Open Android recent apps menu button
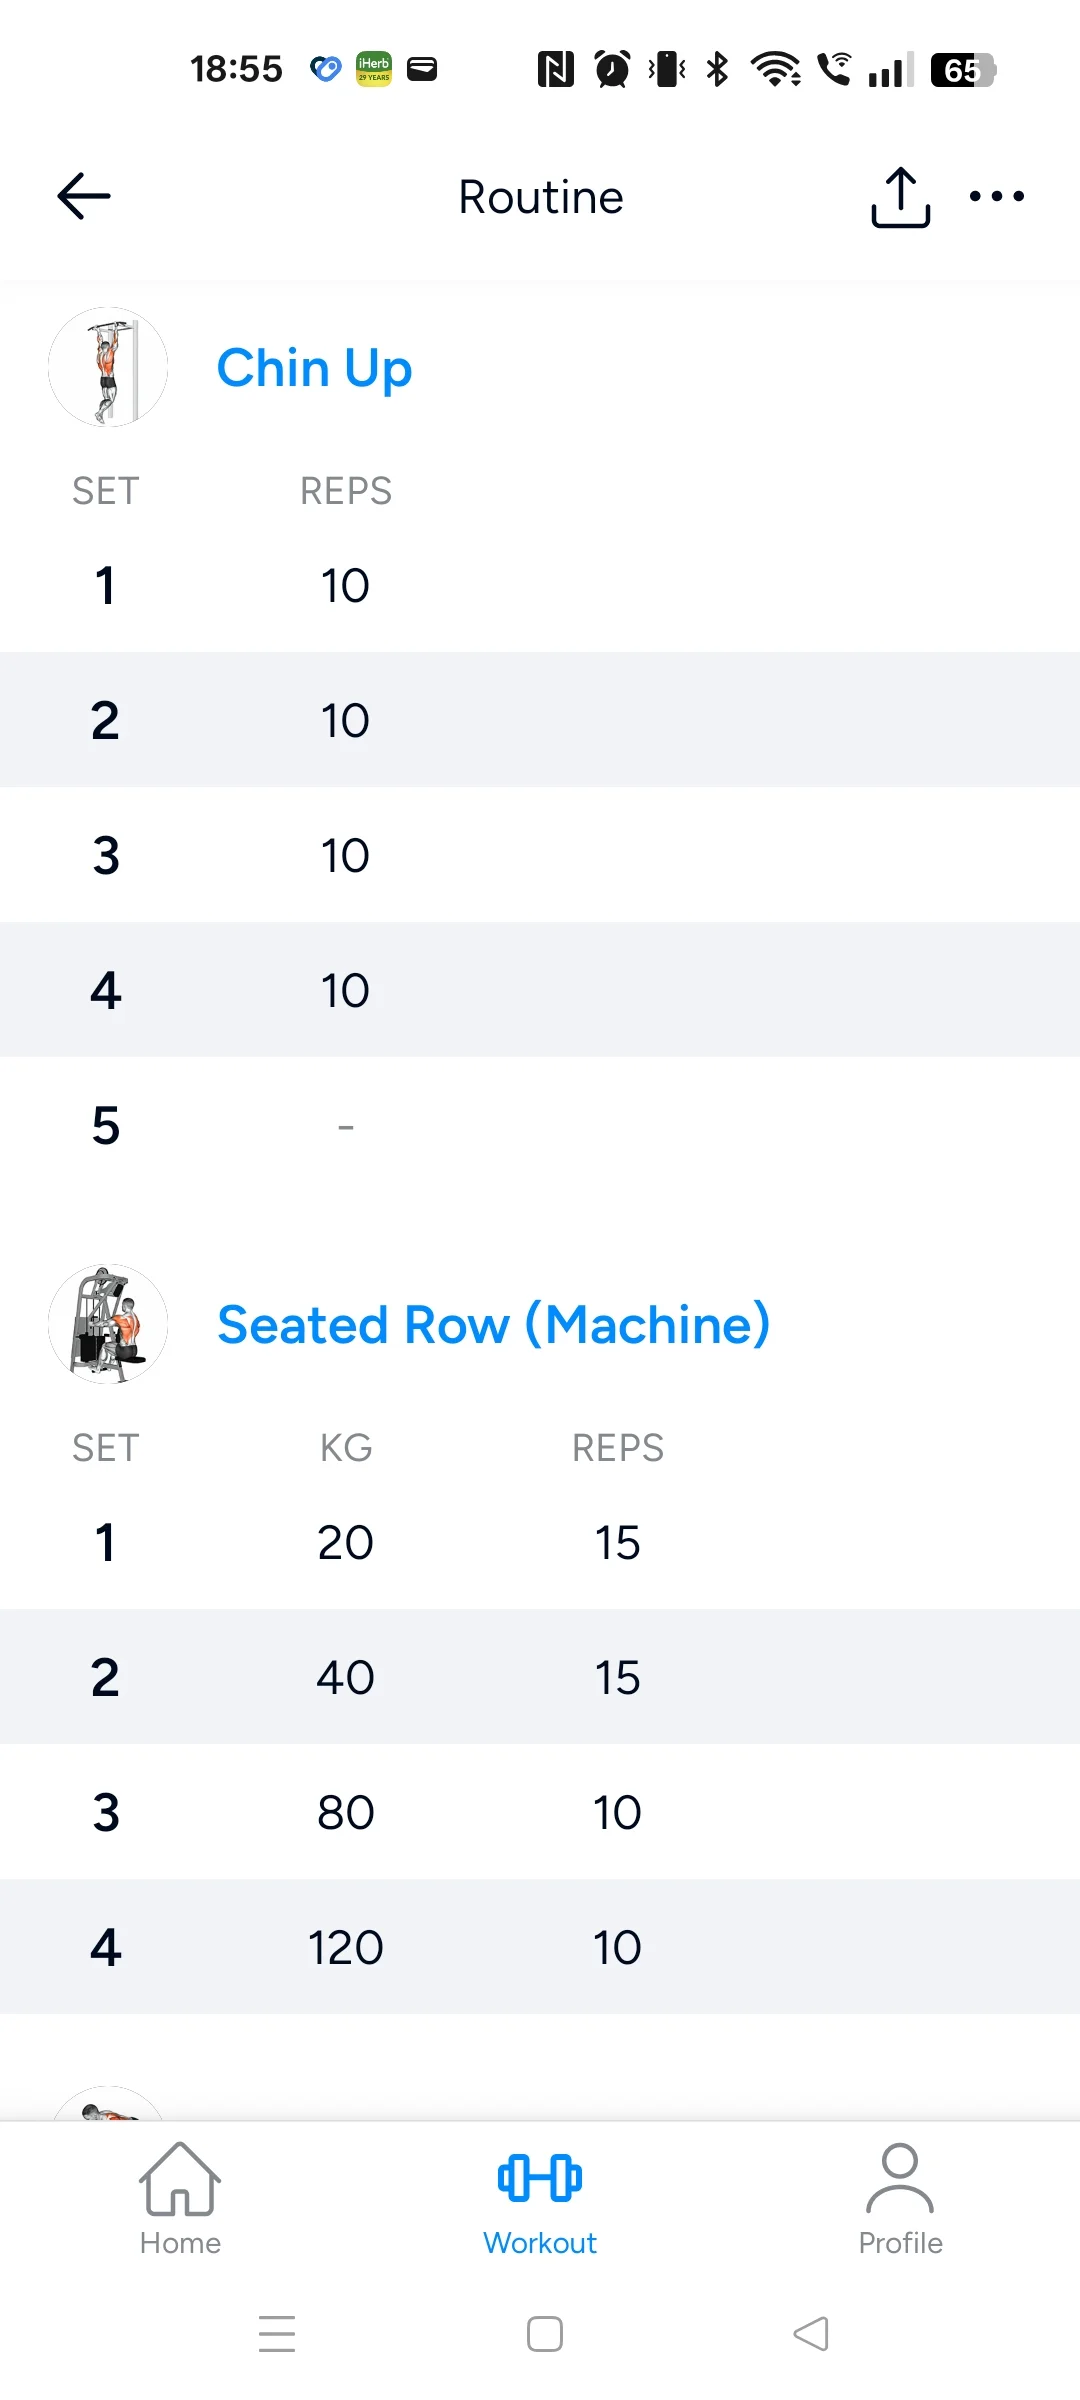The image size is (1080, 2400). click(277, 2334)
